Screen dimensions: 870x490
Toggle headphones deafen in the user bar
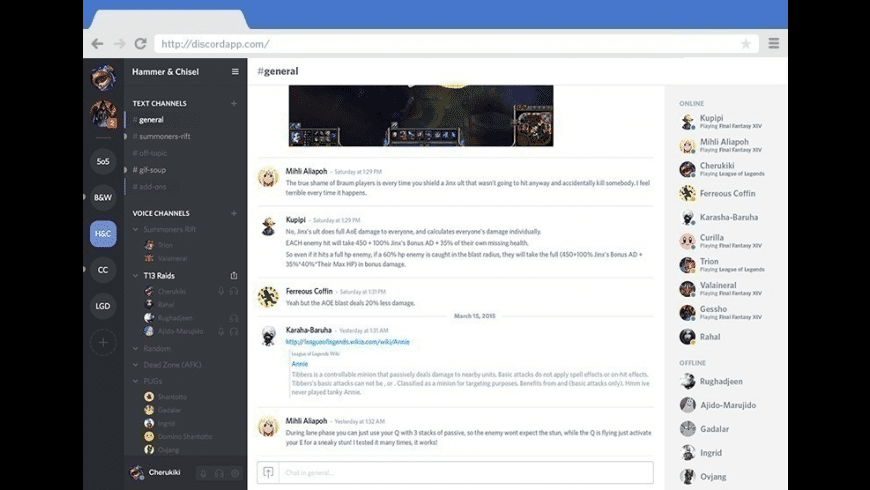pos(219,473)
